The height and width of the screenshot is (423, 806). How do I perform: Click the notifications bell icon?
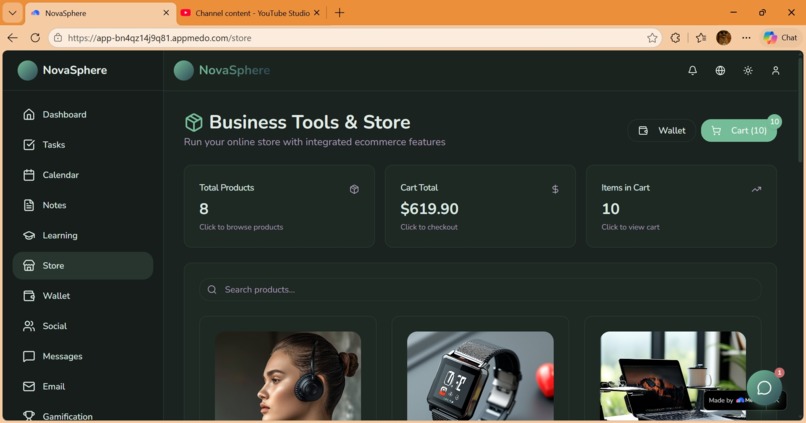click(692, 70)
